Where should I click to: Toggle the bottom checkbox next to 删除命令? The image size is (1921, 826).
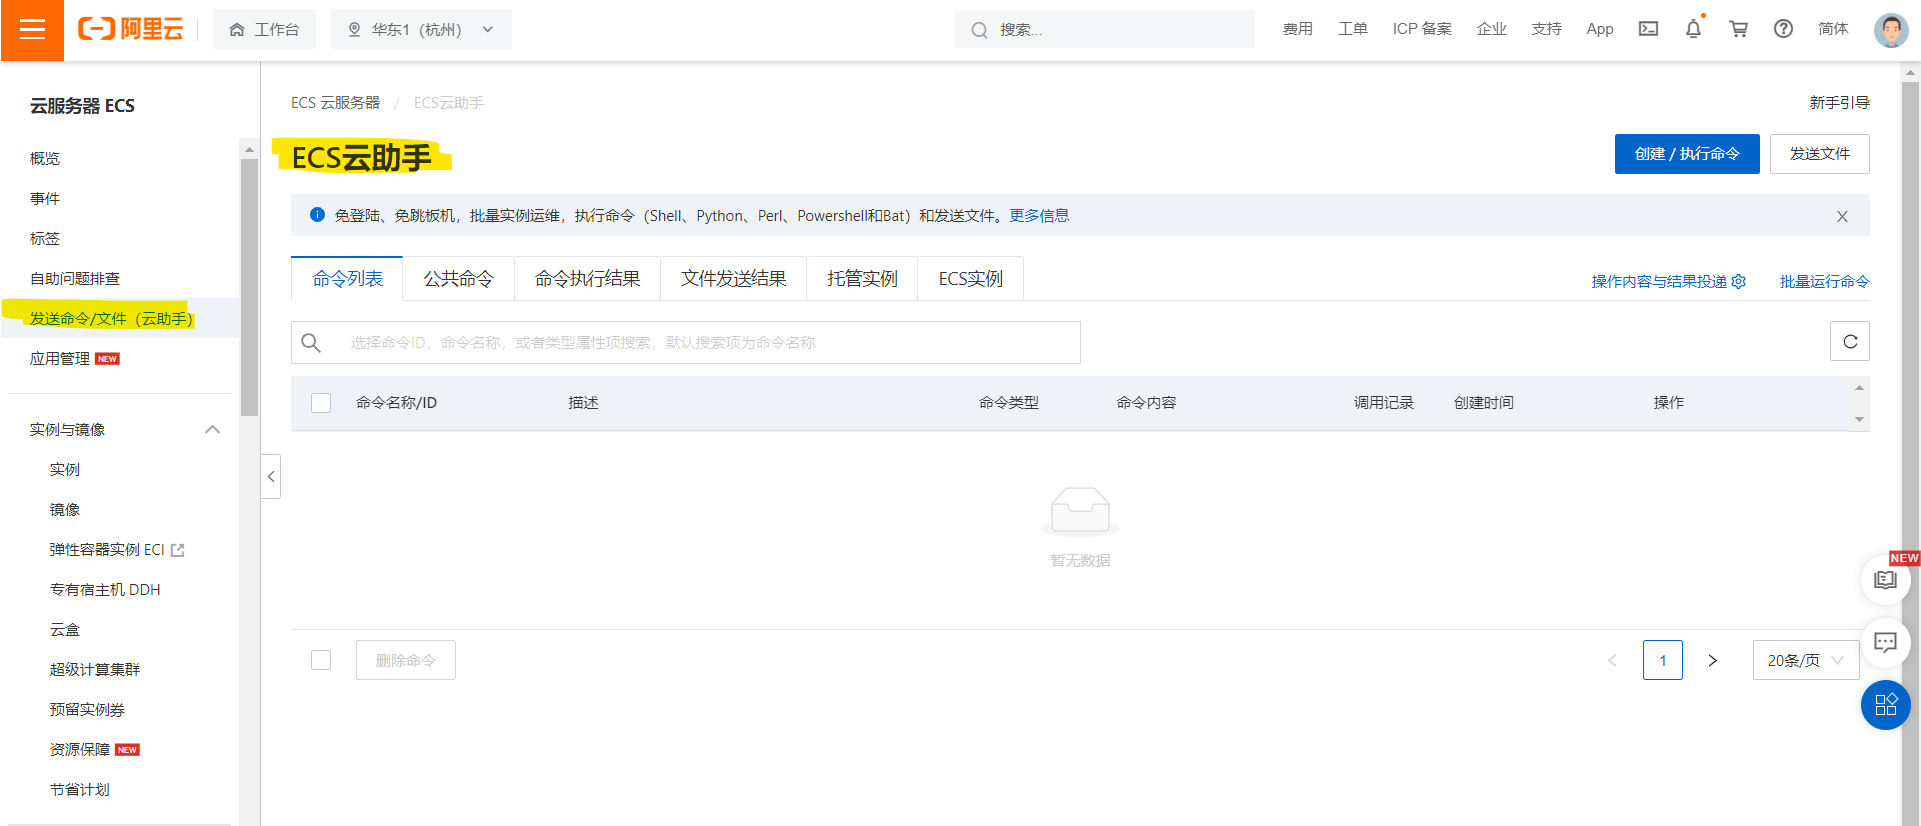[321, 660]
